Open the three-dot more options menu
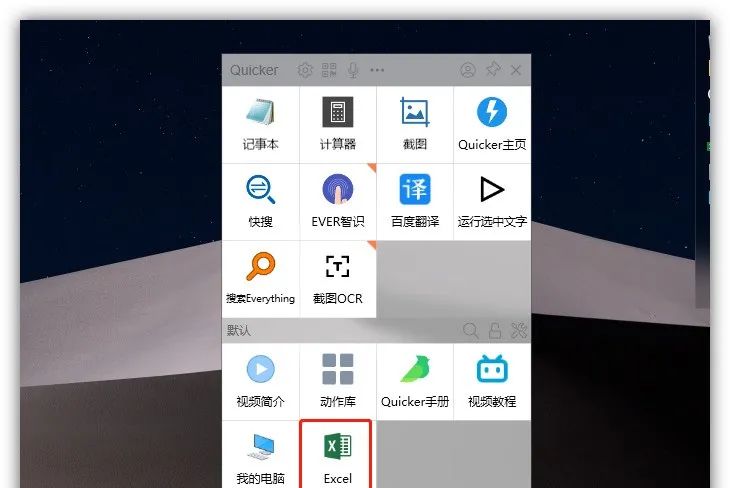 coord(377,70)
